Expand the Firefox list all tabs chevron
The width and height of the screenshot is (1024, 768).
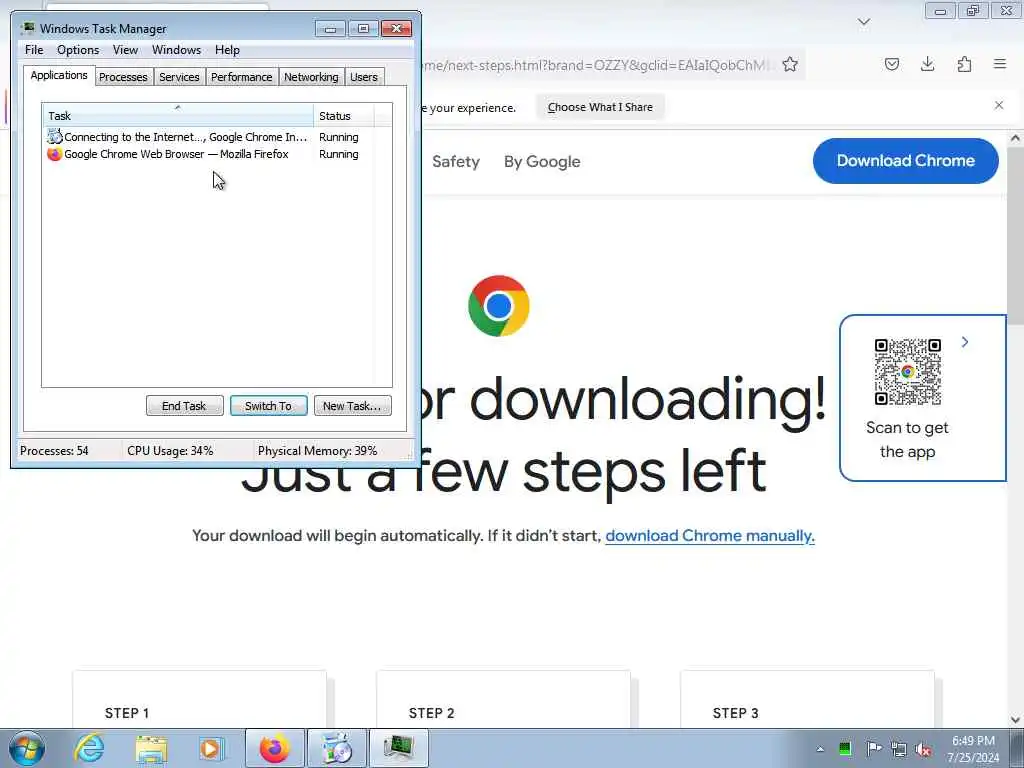click(864, 22)
